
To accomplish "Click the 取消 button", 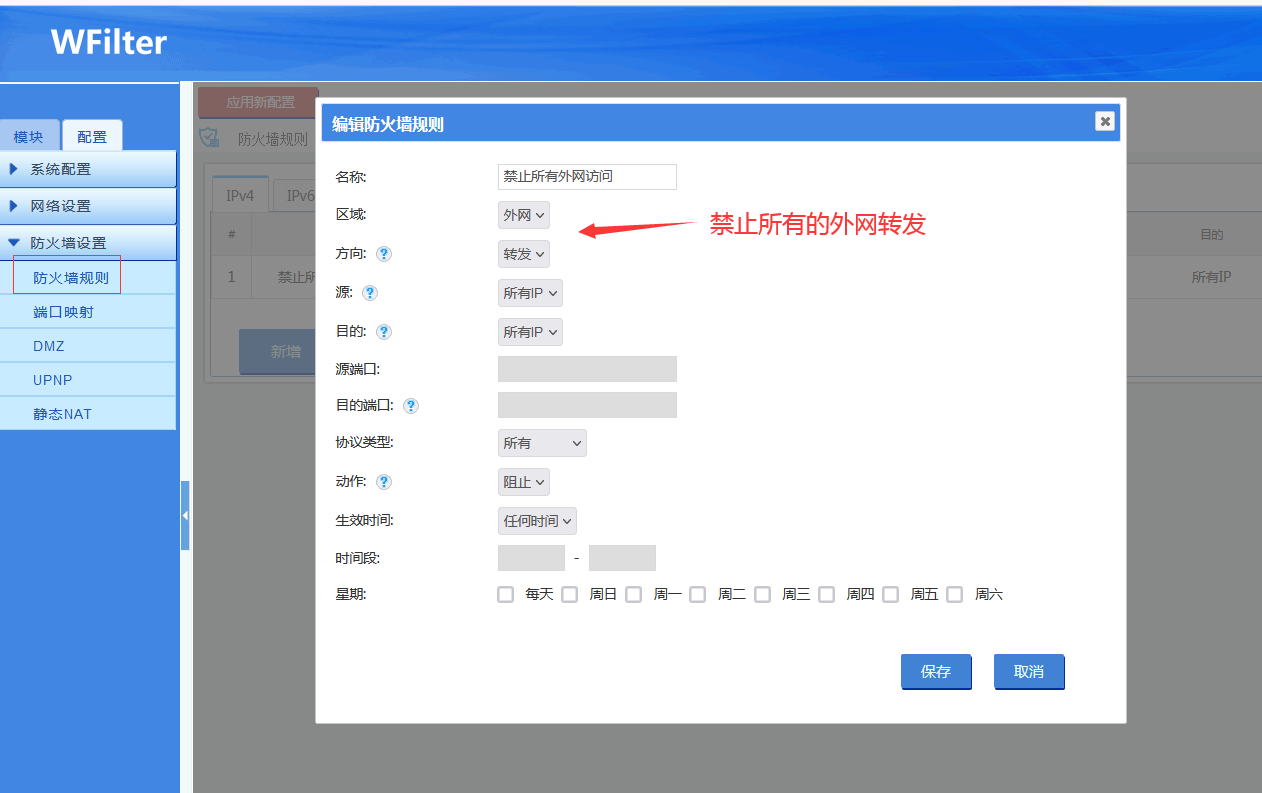I will click(1029, 672).
